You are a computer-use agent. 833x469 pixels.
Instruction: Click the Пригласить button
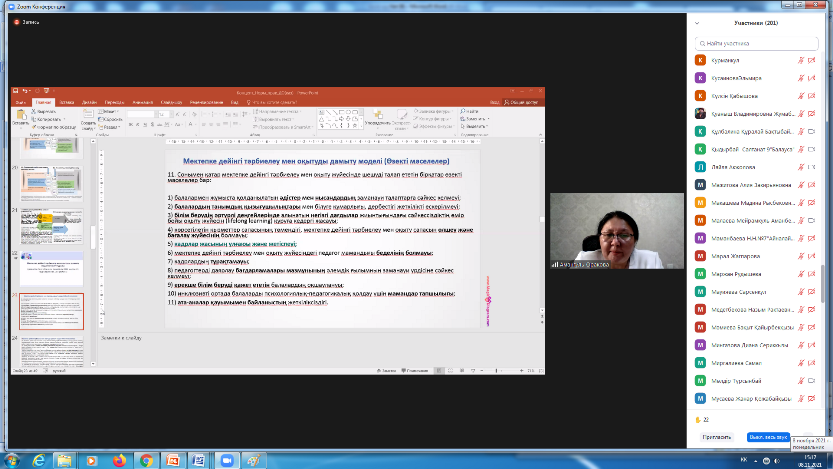pos(716,437)
